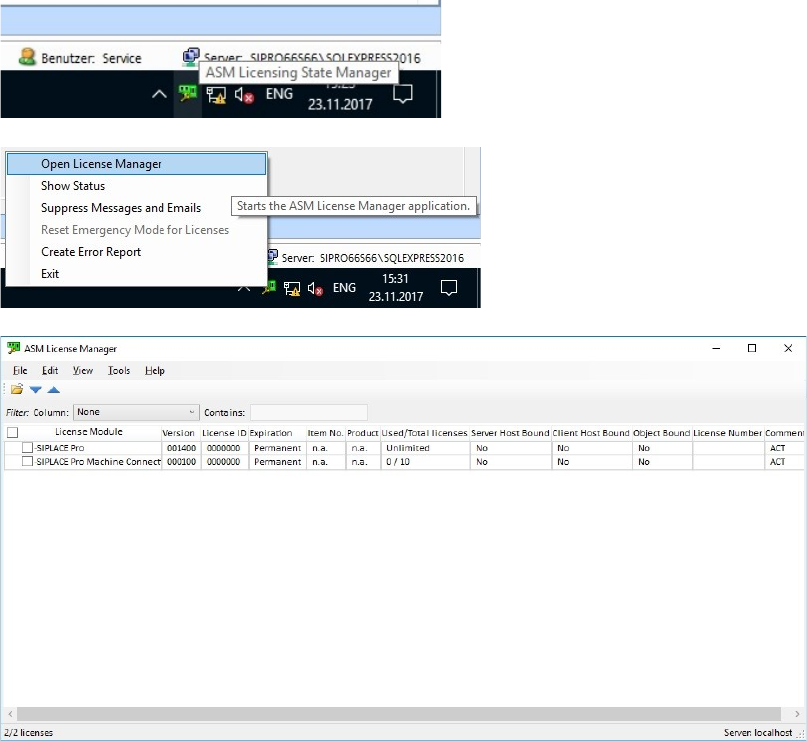Image resolution: width=807 pixels, height=741 pixels.
Task: Select Suppress Messages and Emails menu entry
Action: 121,208
